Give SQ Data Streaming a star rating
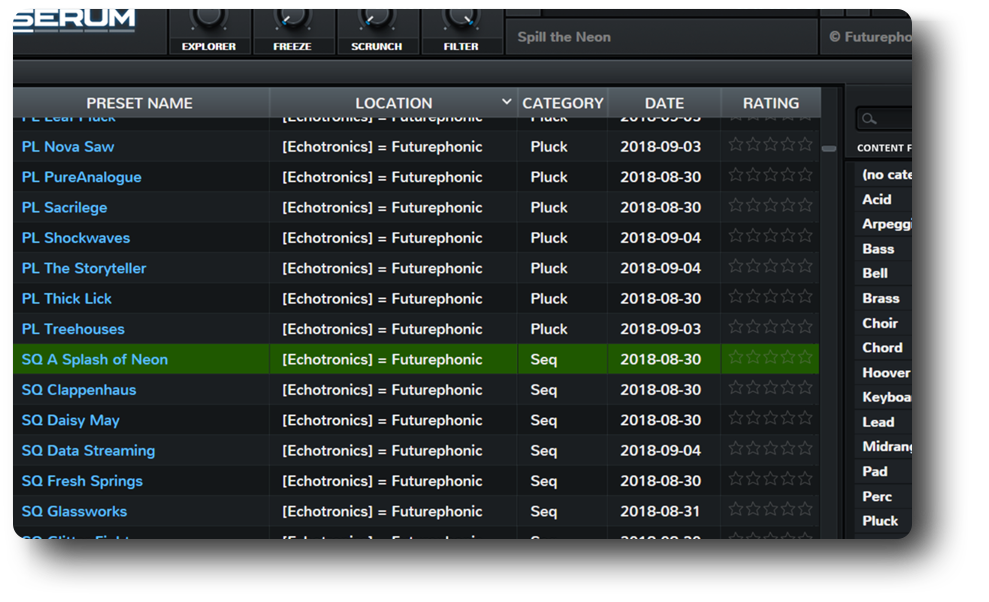 (770, 449)
